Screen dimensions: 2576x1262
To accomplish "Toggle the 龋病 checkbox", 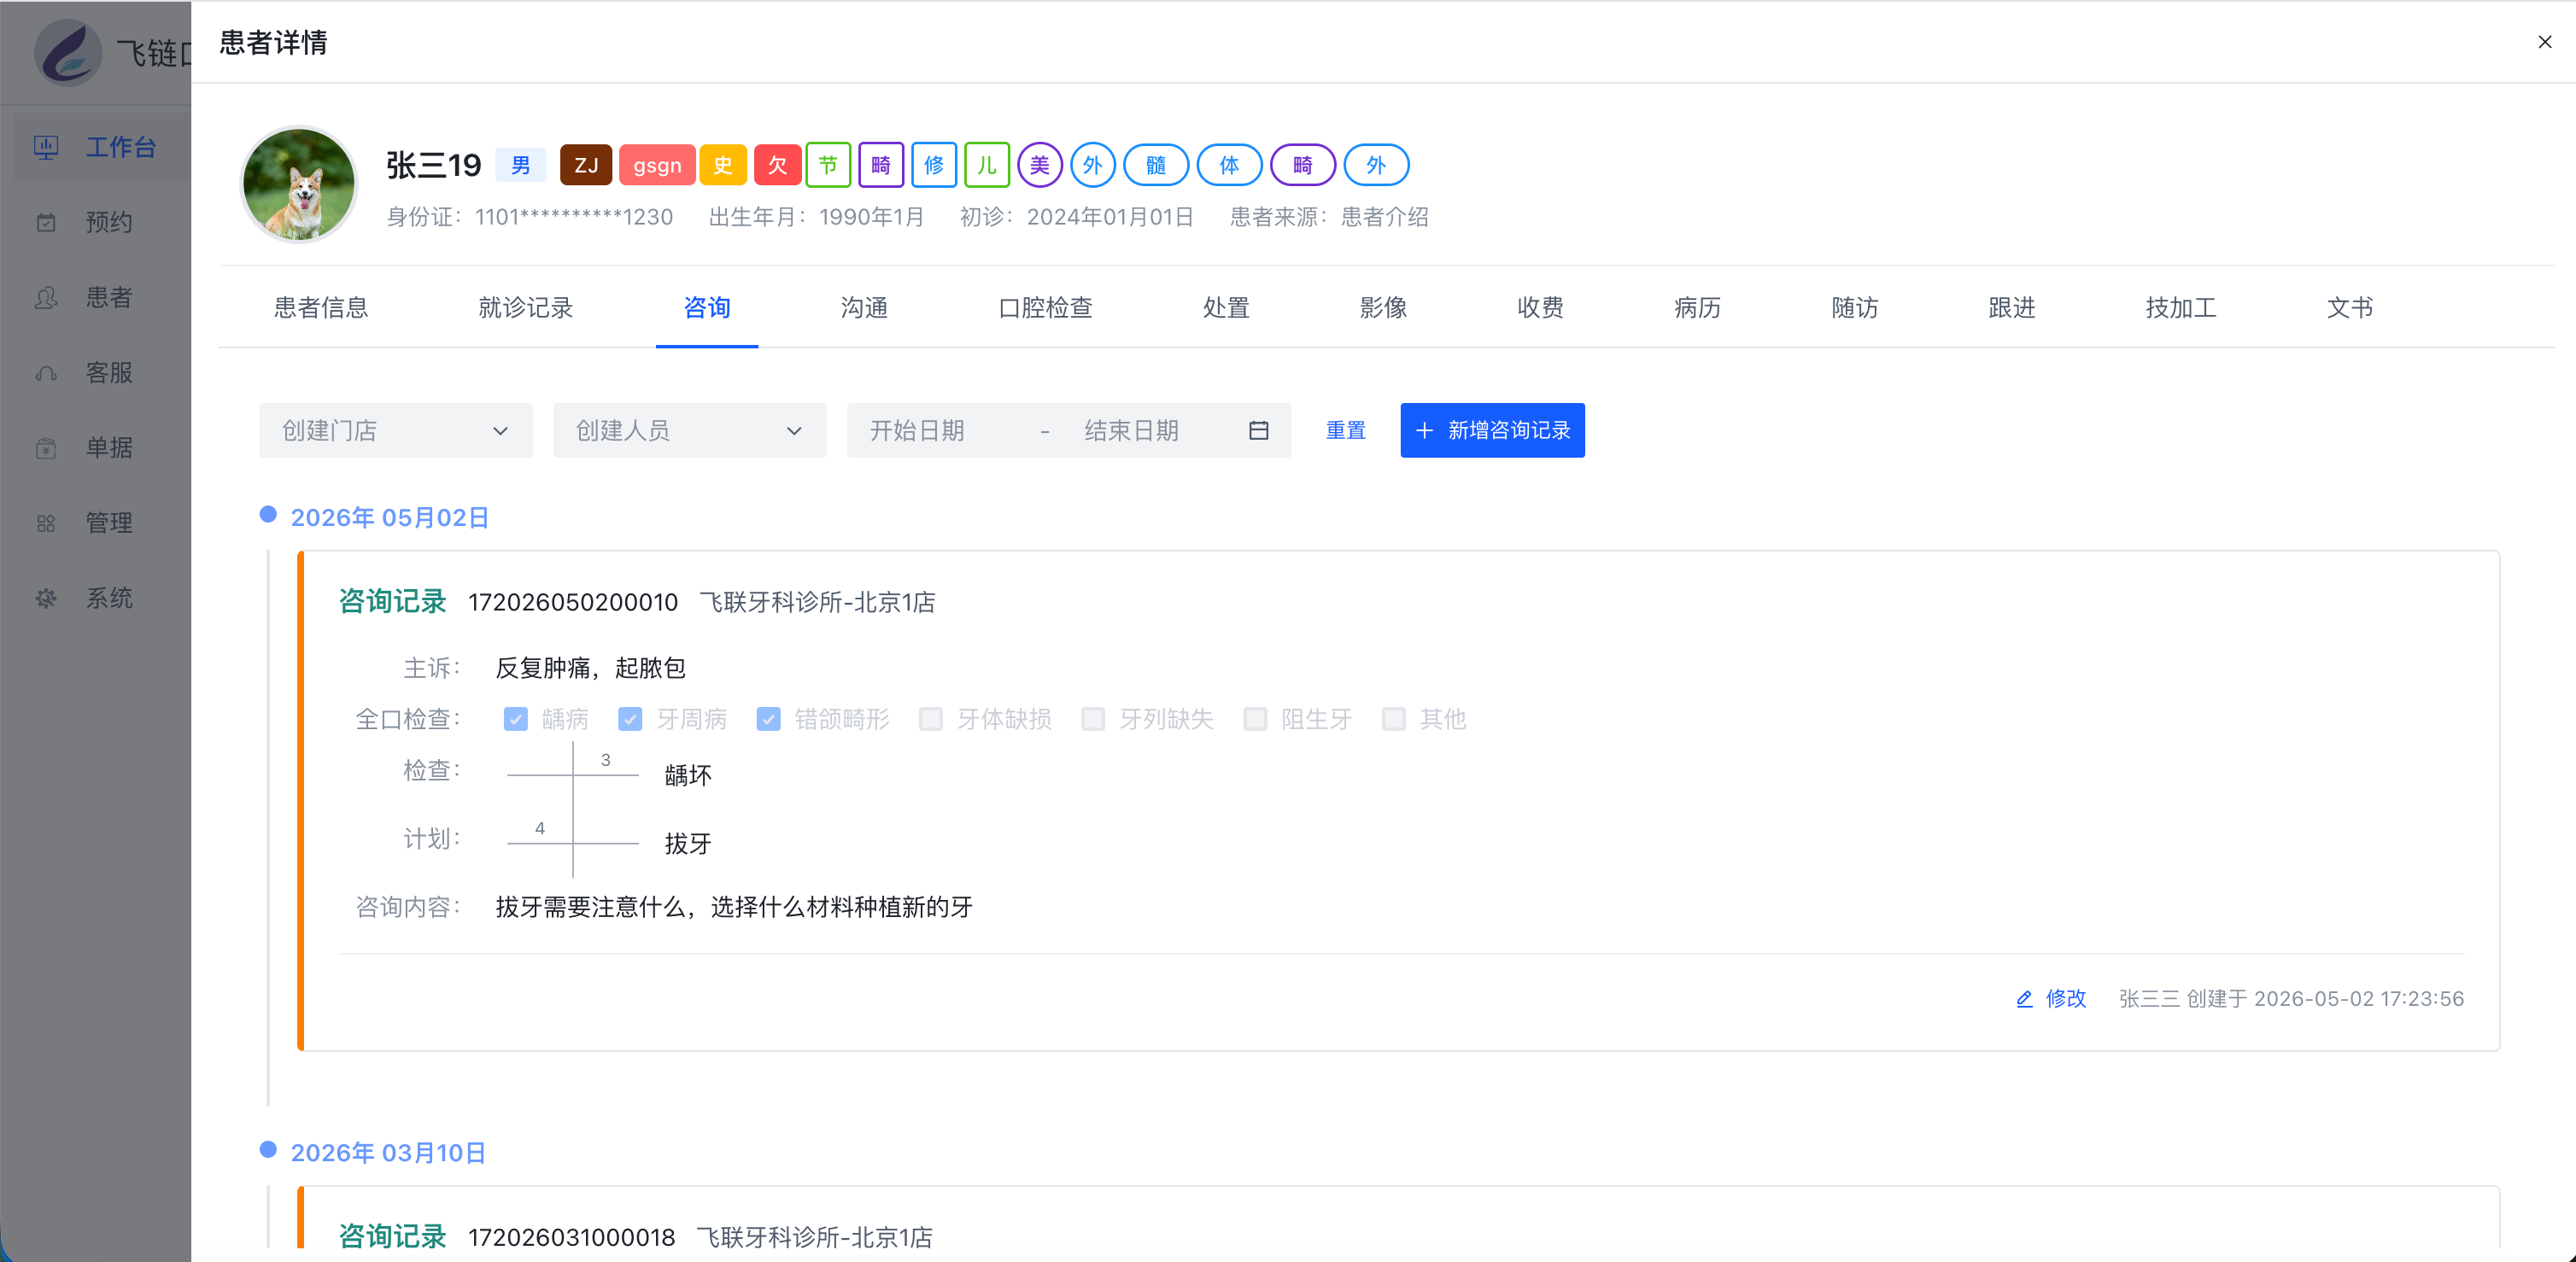I will point(516,719).
